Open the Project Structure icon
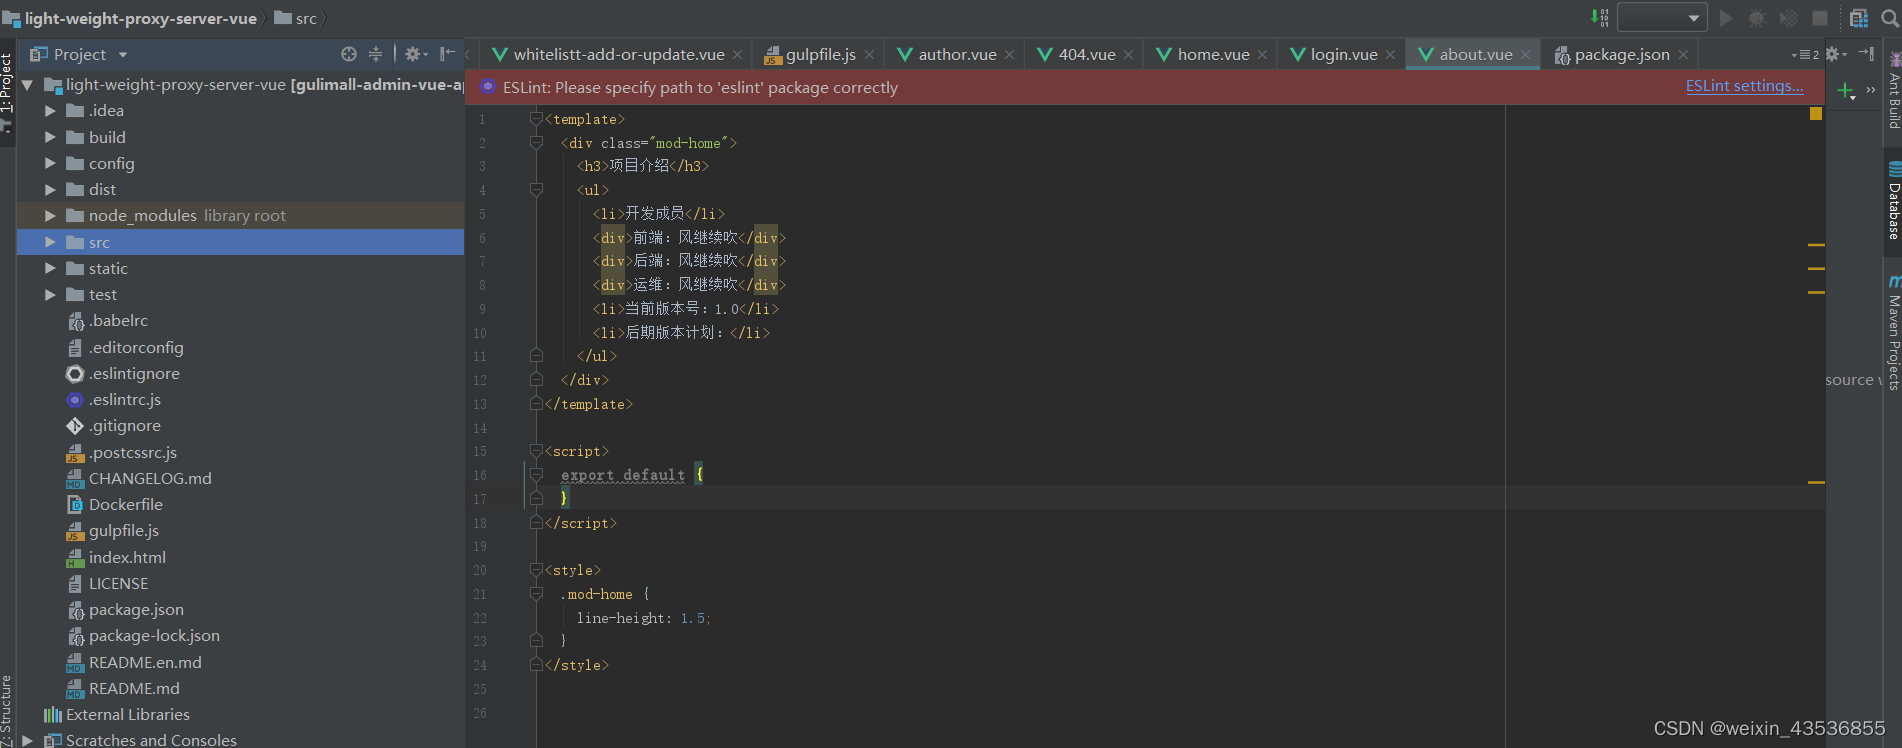Screen dimensions: 1902x748 [x=1859, y=18]
